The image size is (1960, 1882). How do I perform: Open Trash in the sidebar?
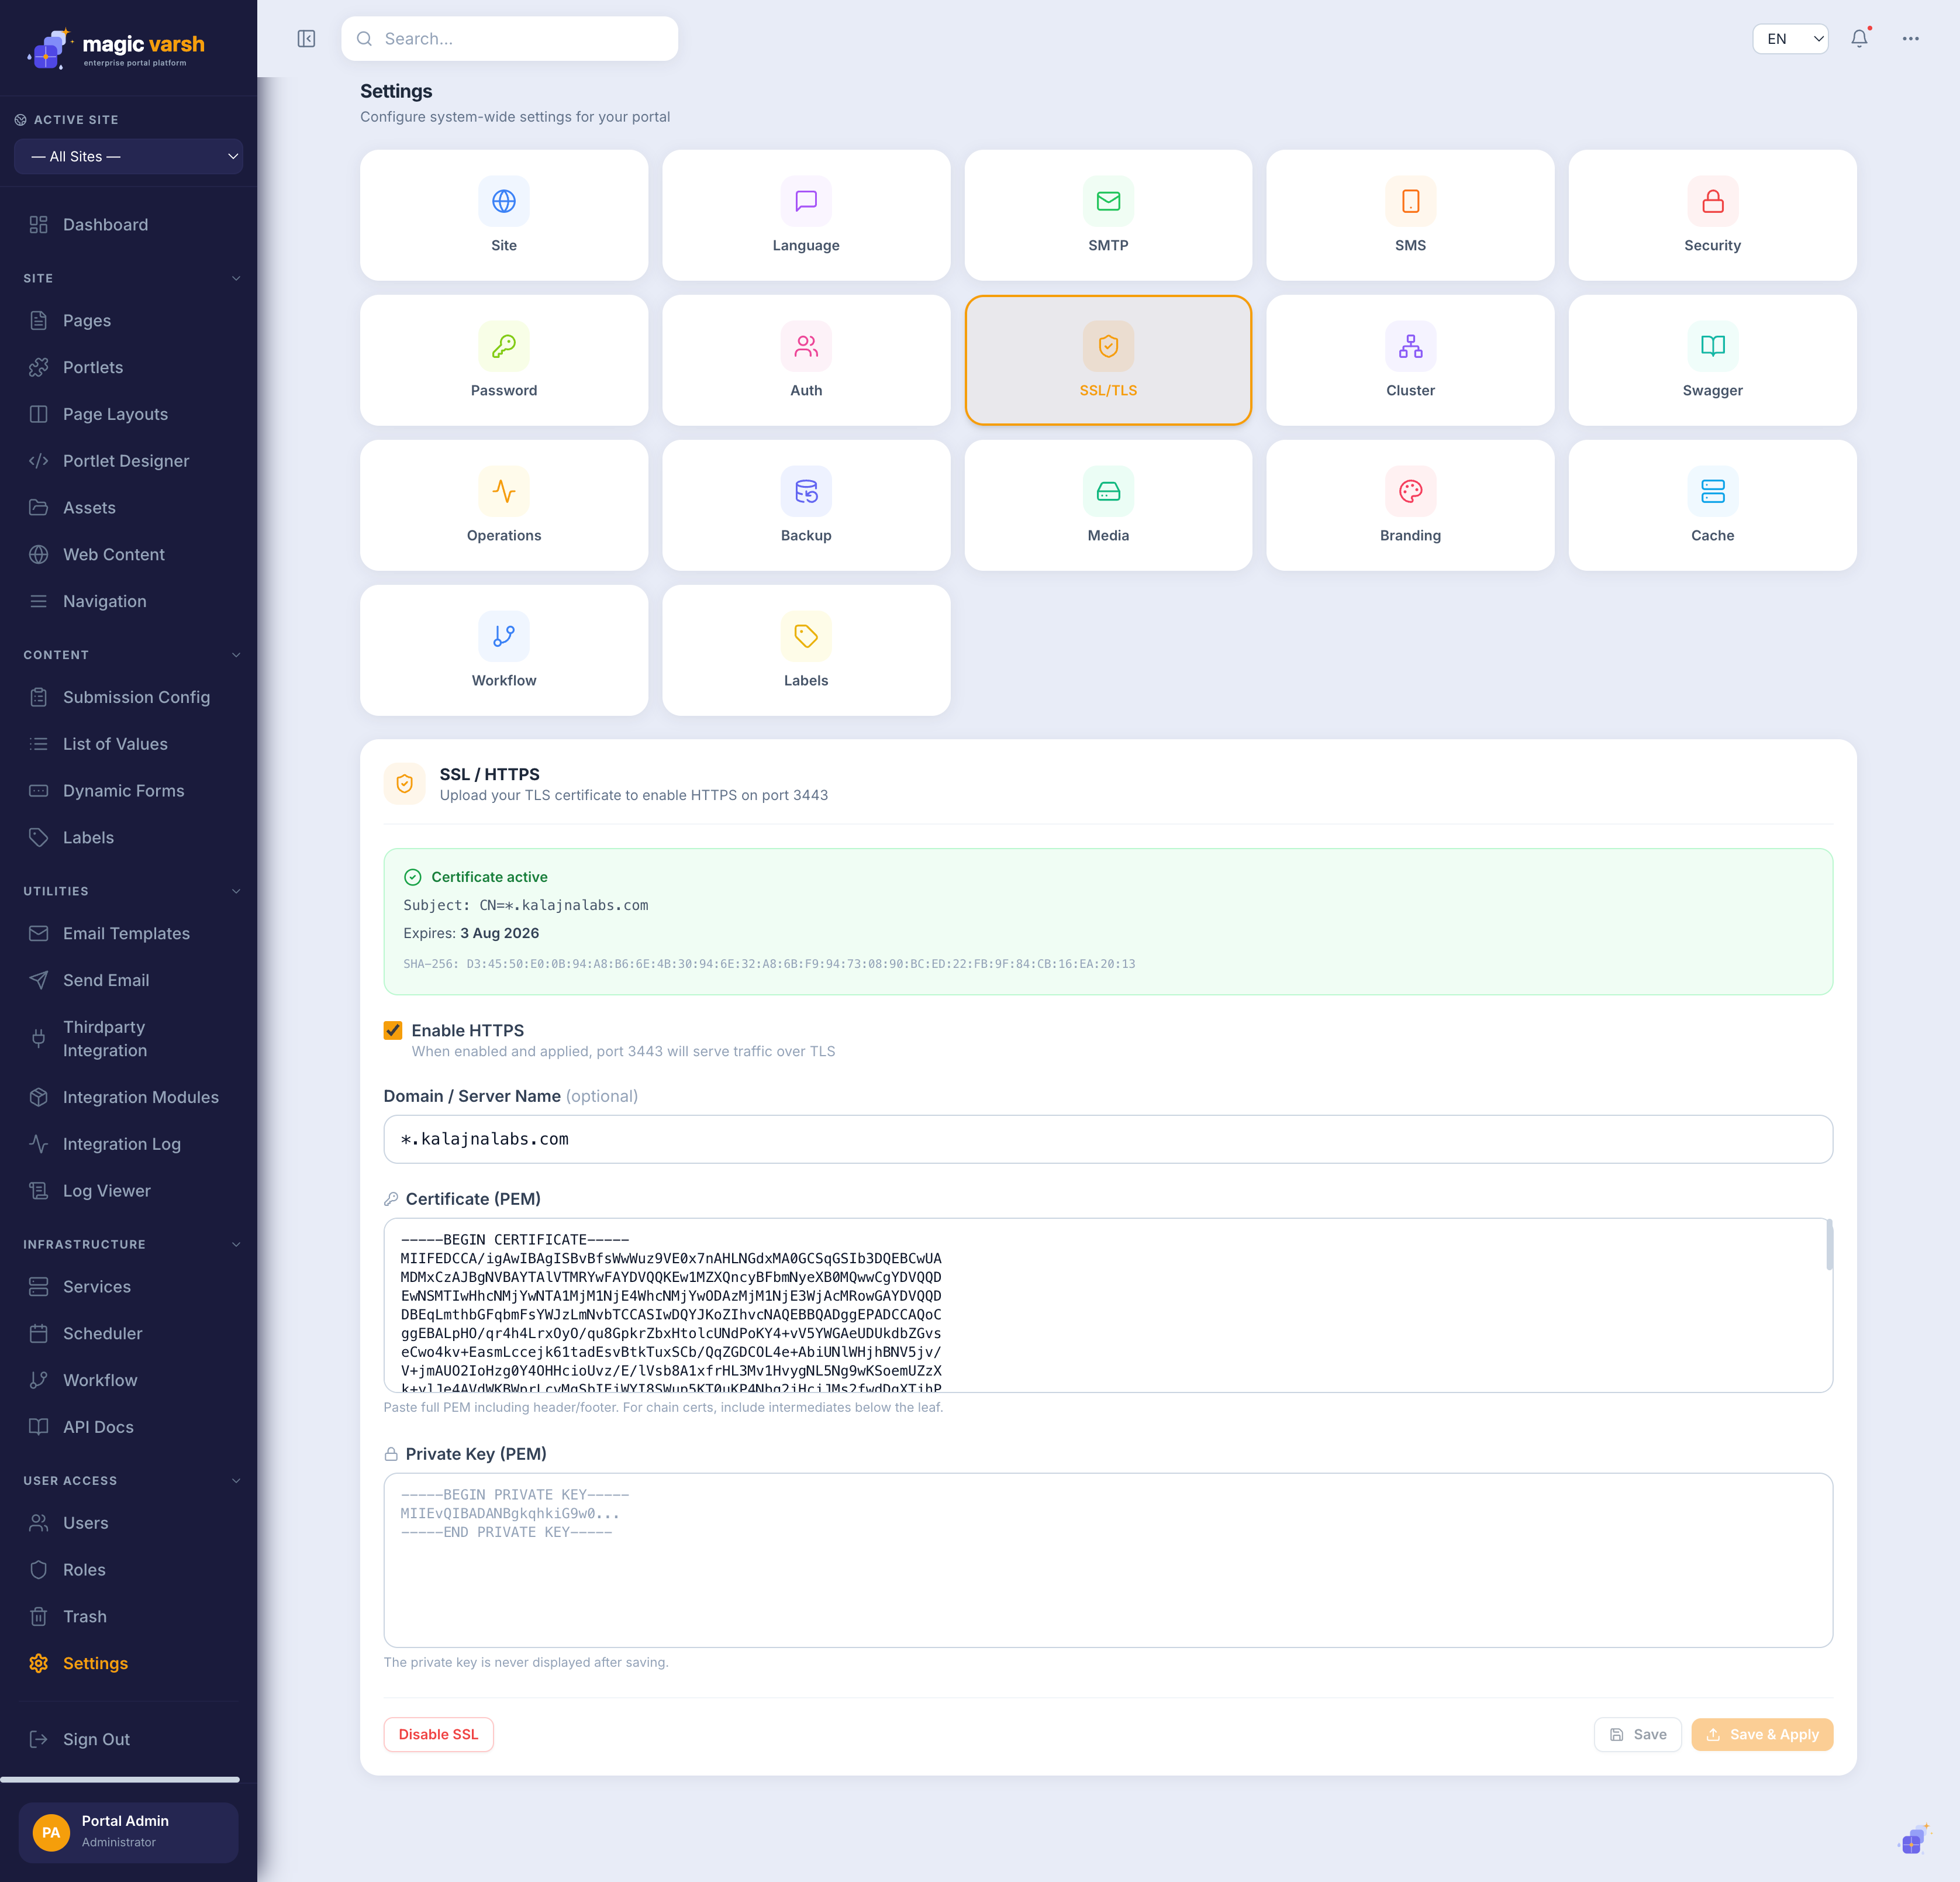[128, 1616]
